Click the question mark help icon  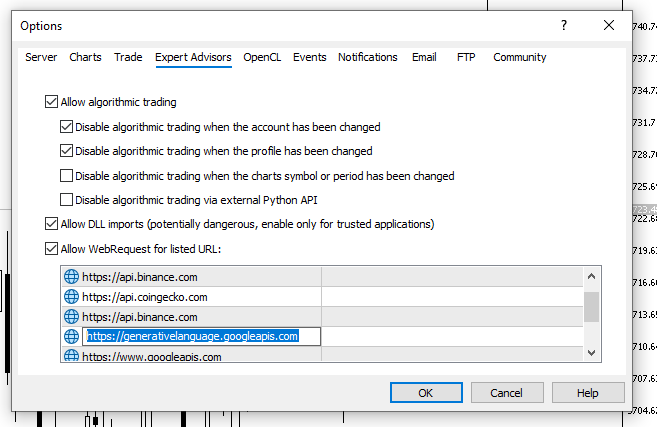[x=564, y=26]
